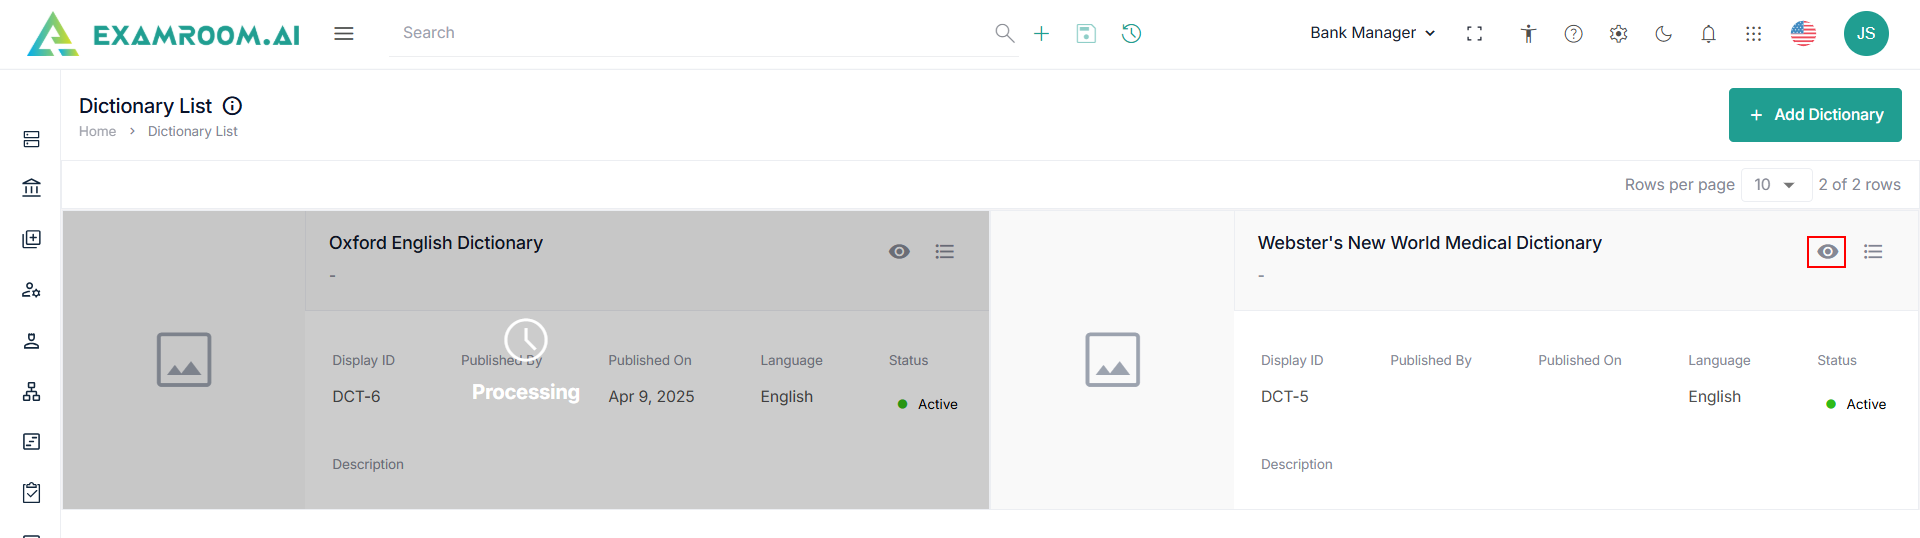Open the Rows per page dropdown
Image resolution: width=1920 pixels, height=538 pixels.
(x=1776, y=184)
